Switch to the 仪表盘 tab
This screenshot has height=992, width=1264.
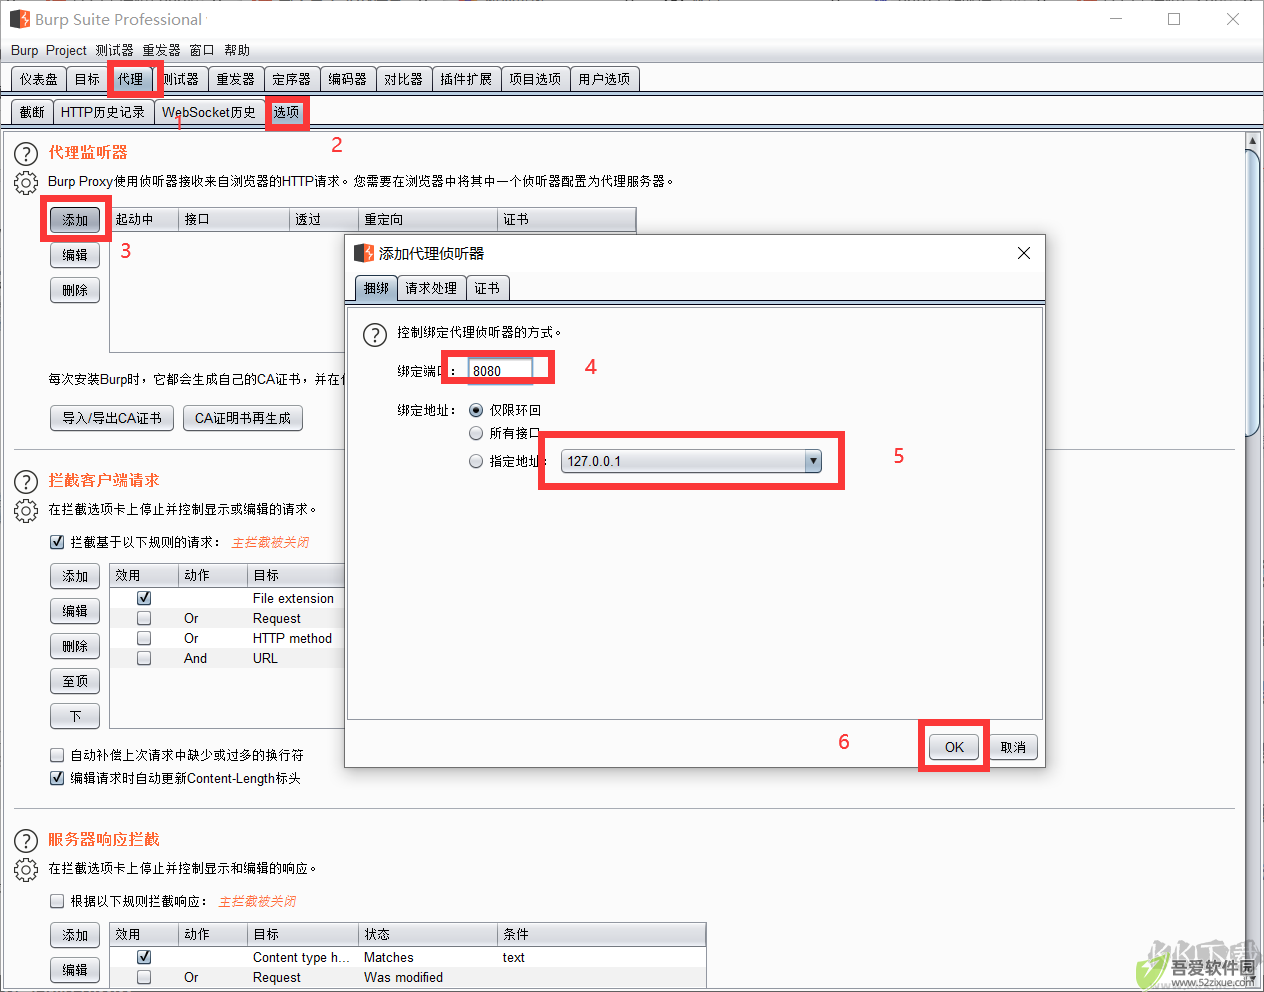[x=39, y=79]
